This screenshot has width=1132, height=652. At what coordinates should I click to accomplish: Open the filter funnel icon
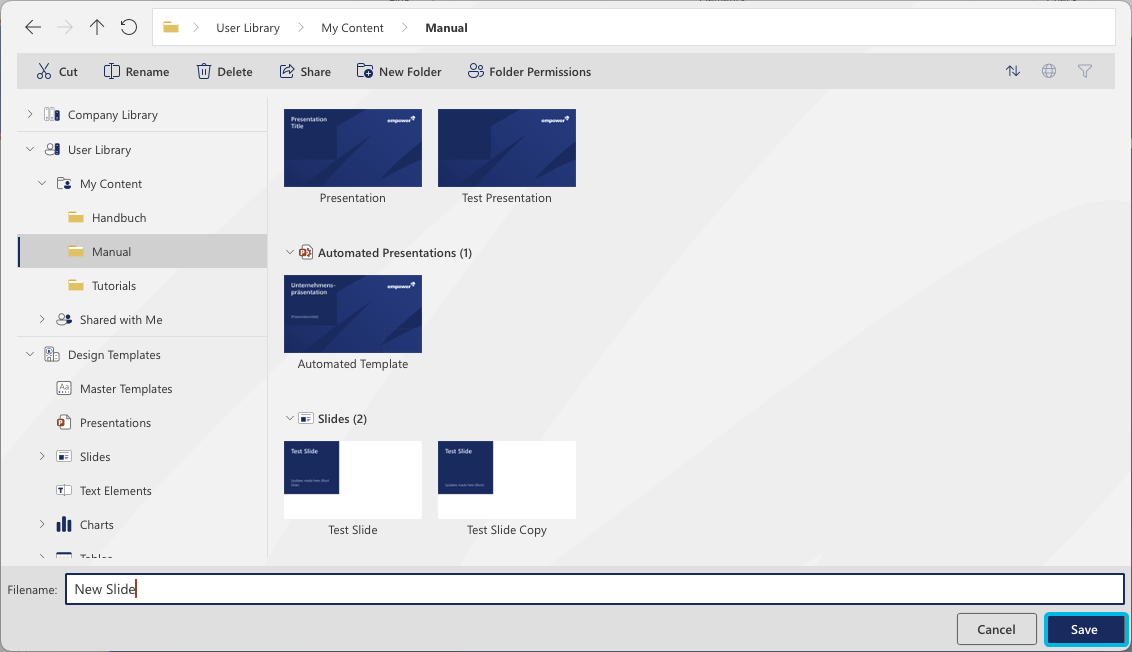(1085, 71)
